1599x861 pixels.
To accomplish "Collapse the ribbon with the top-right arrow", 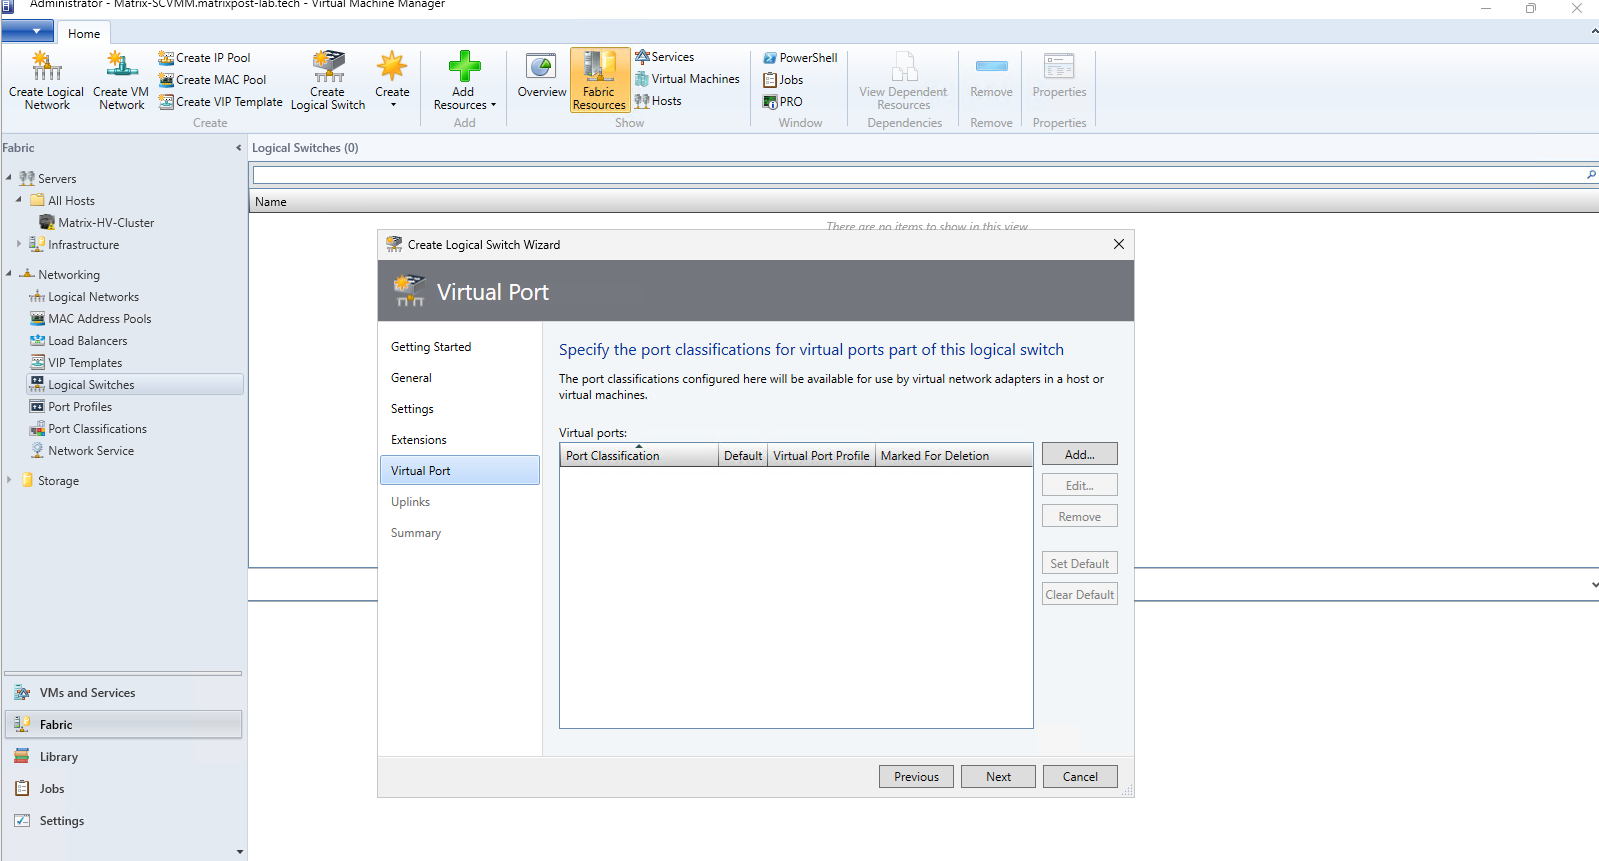I will point(1594,32).
